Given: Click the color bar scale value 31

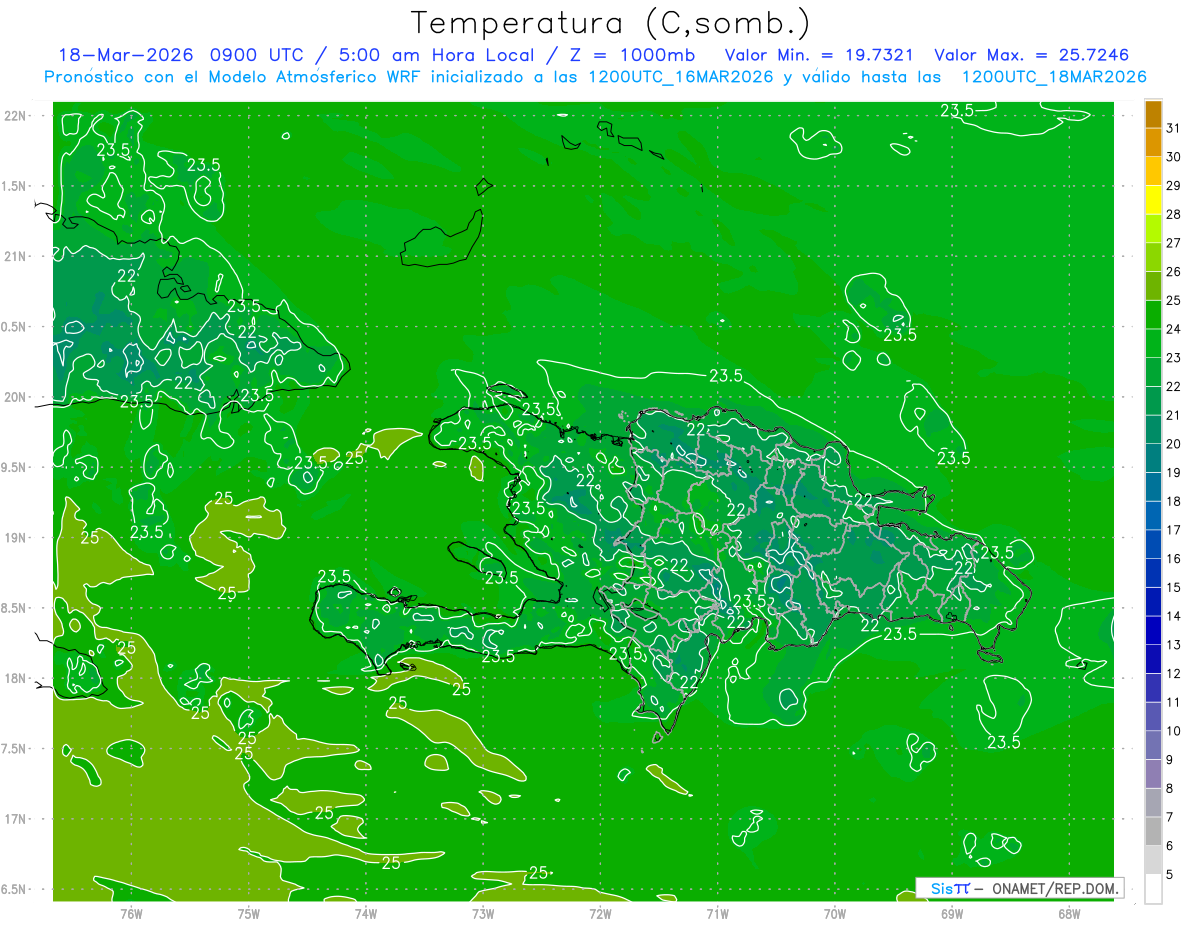Looking at the screenshot, I should [1174, 128].
